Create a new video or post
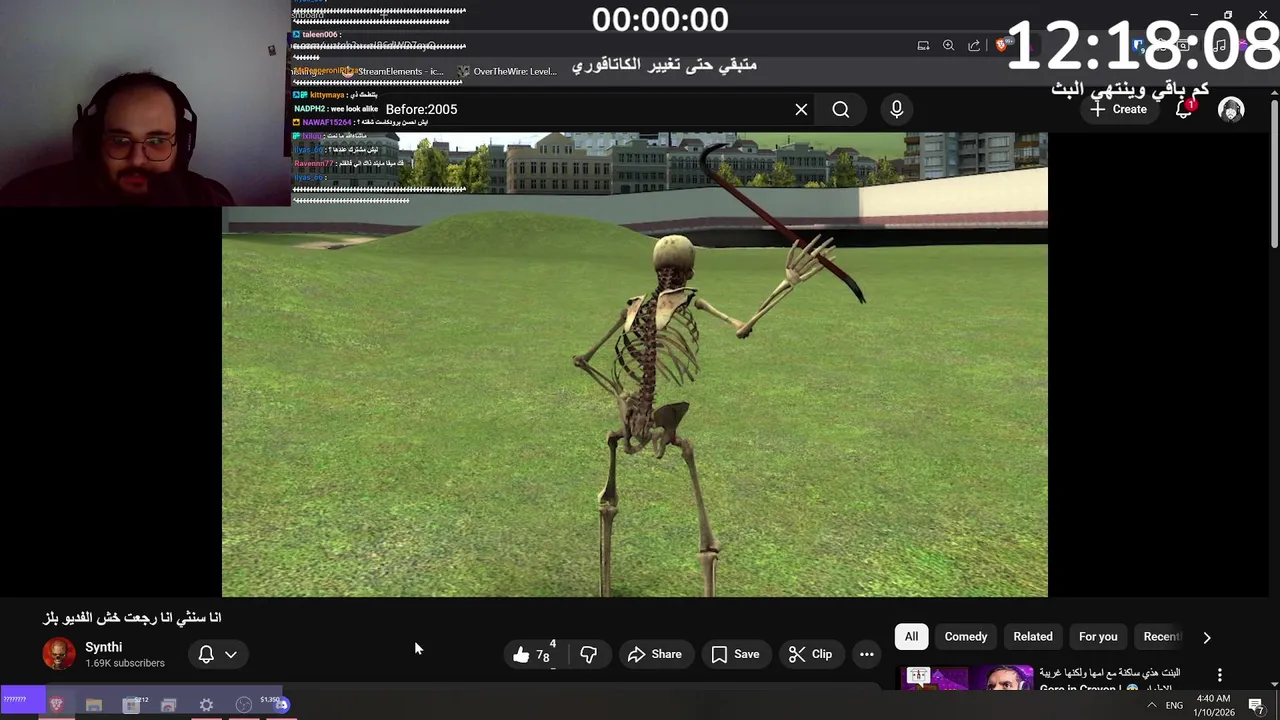This screenshot has height=720, width=1280. [x=1119, y=109]
